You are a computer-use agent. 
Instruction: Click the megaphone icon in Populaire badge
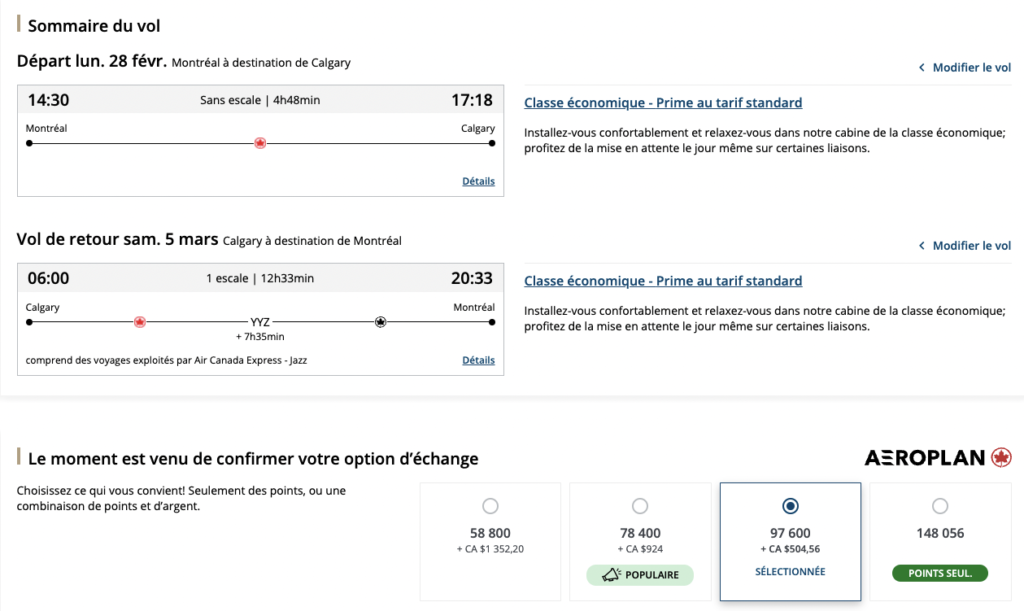tap(610, 575)
